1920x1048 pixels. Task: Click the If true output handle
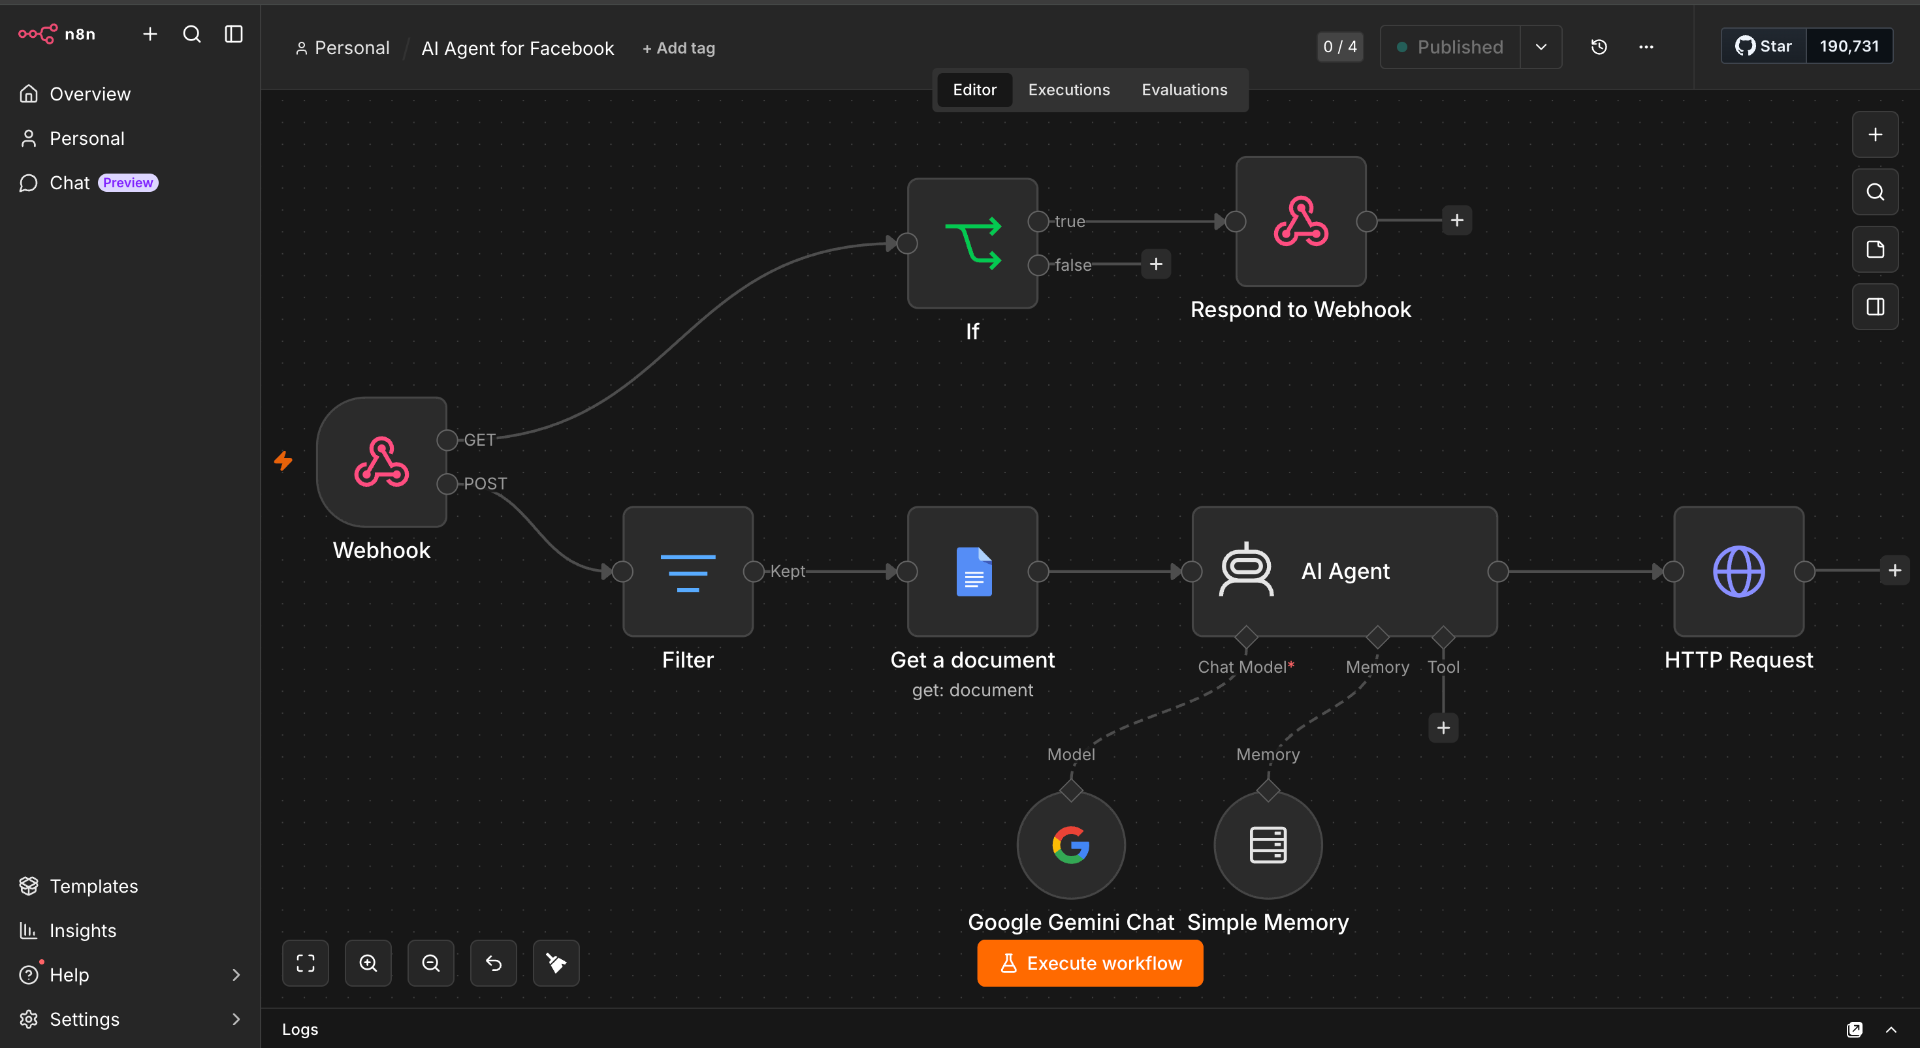pos(1038,221)
